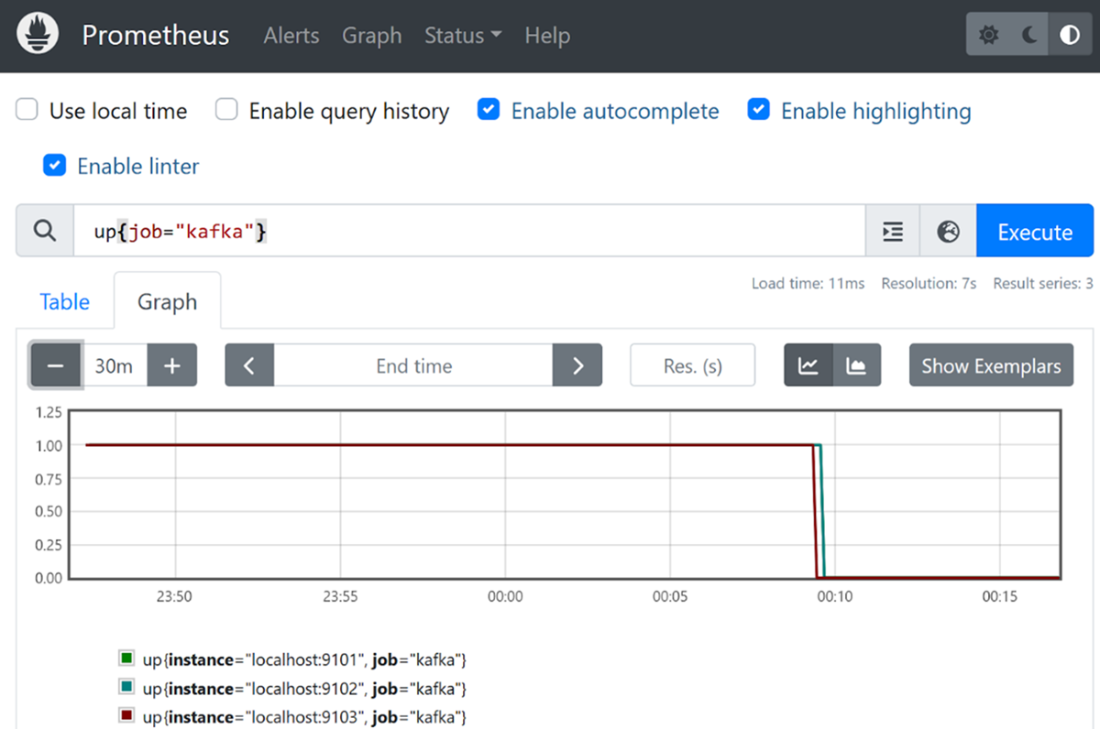Click the 'Resolution: 7s' text
The width and height of the screenshot is (1100, 729).
929,283
